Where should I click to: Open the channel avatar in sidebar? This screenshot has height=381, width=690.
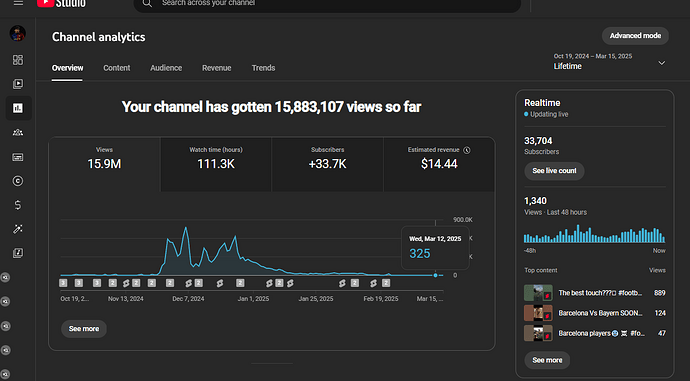[x=18, y=33]
